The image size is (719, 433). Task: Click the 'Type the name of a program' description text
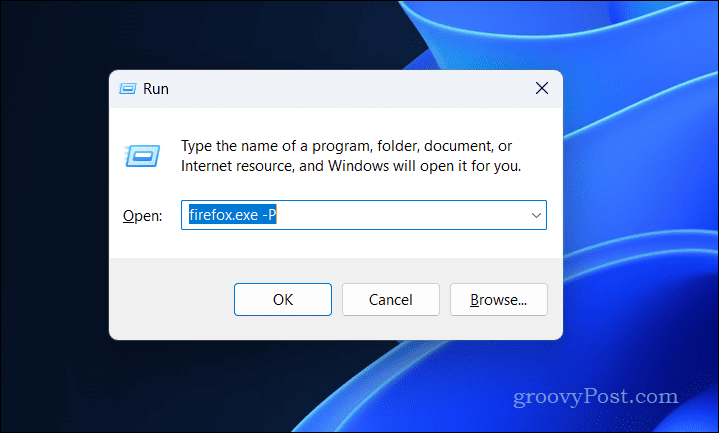(x=351, y=156)
